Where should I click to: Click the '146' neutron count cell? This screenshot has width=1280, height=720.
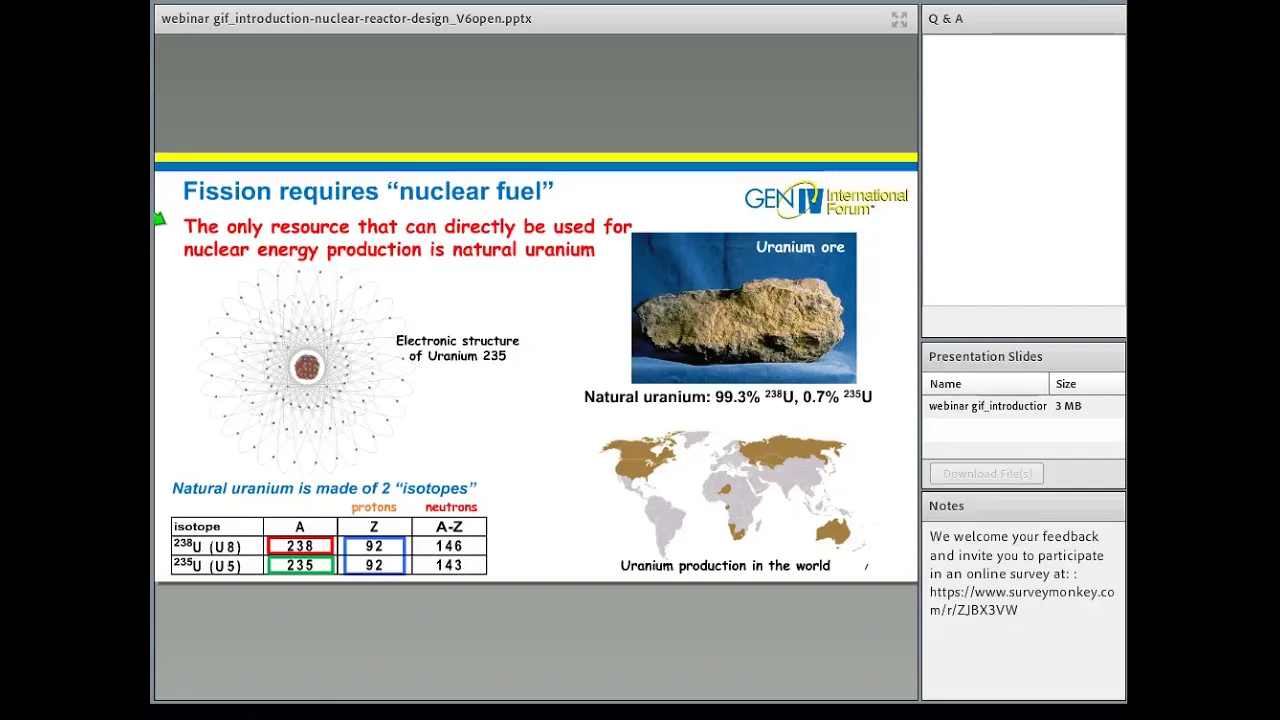pyautogui.click(x=449, y=547)
